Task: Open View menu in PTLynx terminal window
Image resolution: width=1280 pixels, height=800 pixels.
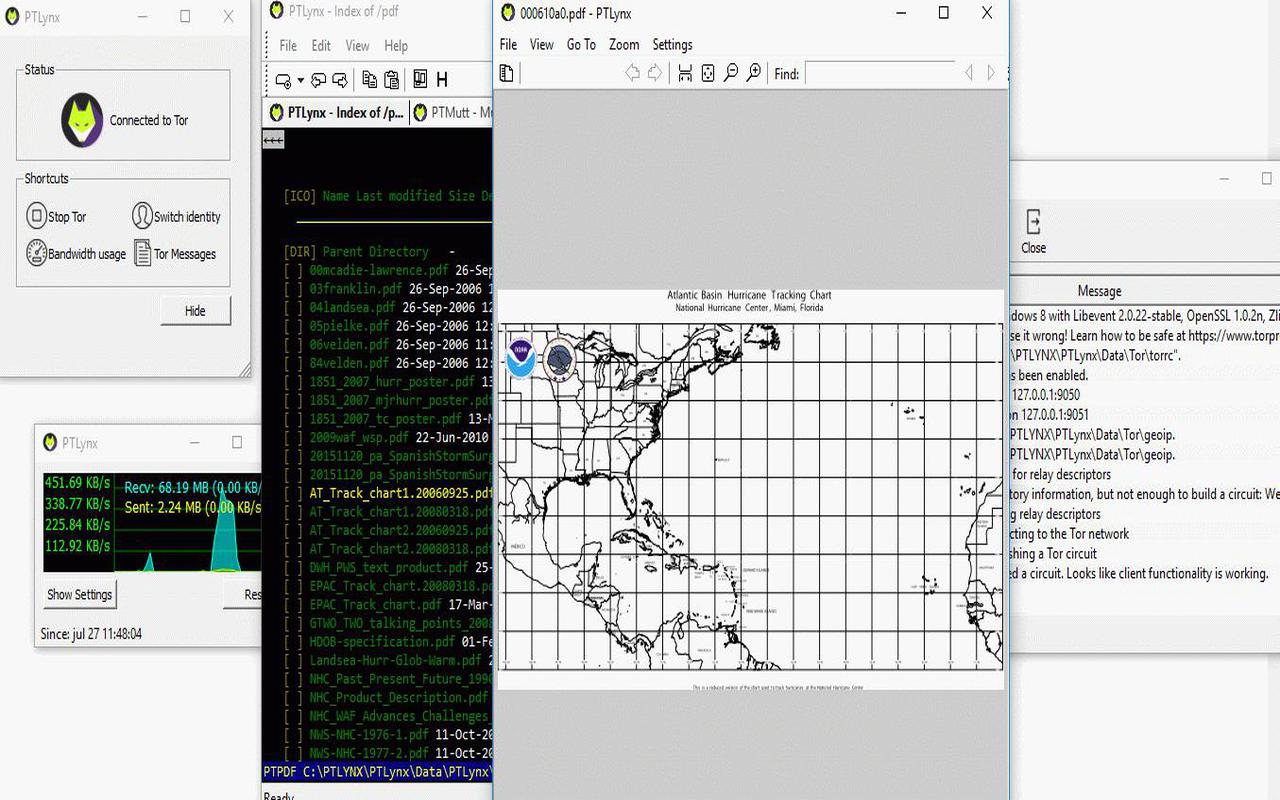Action: pyautogui.click(x=357, y=45)
